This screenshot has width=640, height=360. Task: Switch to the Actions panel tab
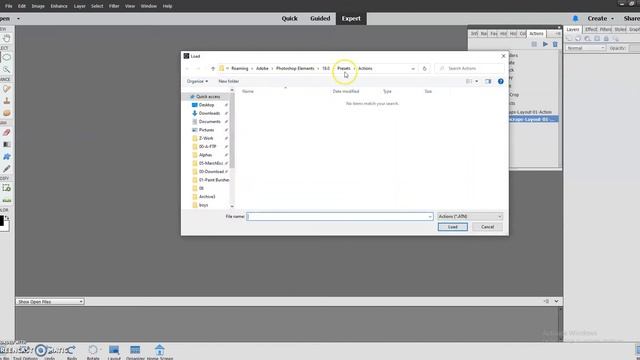click(536, 33)
